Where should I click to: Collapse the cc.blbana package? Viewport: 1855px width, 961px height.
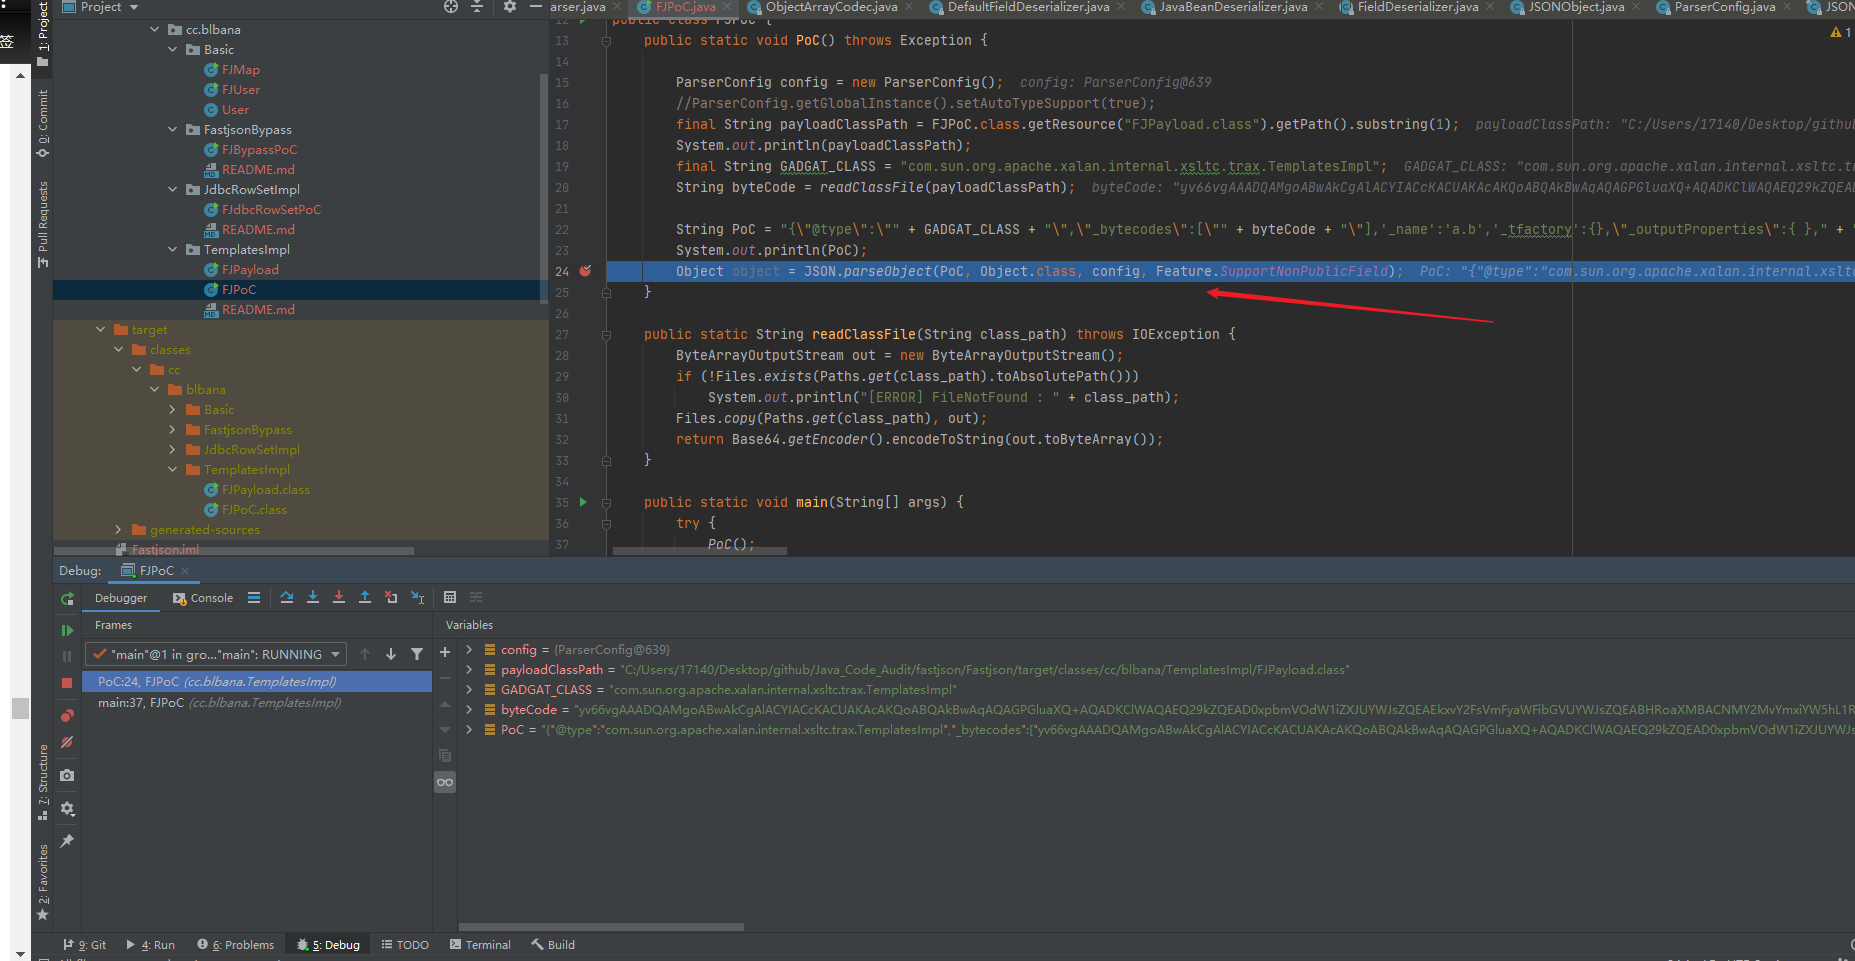click(155, 30)
